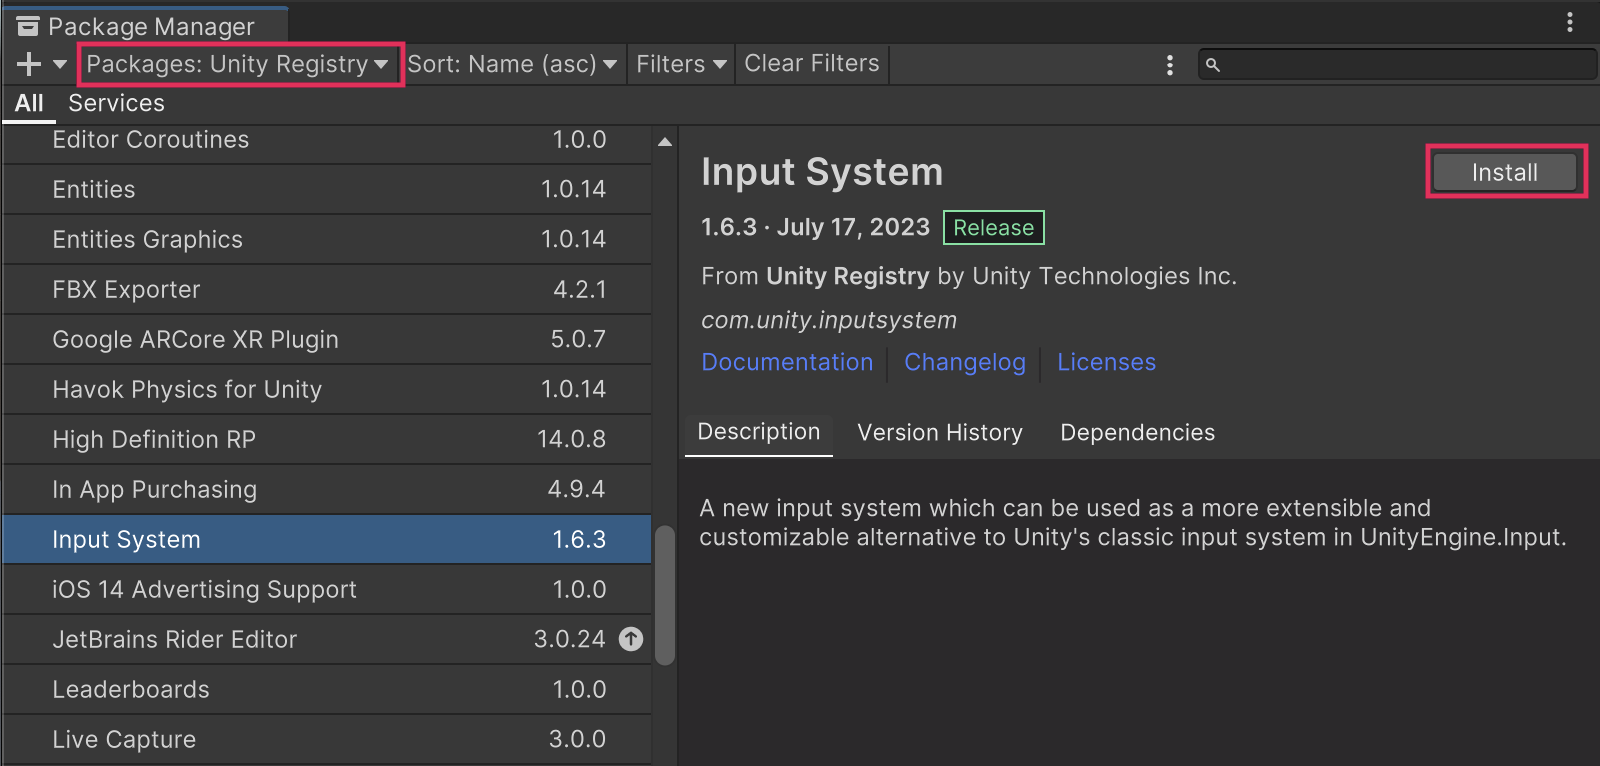
Task: Open the Packages: Unity Registry dropdown
Action: pos(238,64)
